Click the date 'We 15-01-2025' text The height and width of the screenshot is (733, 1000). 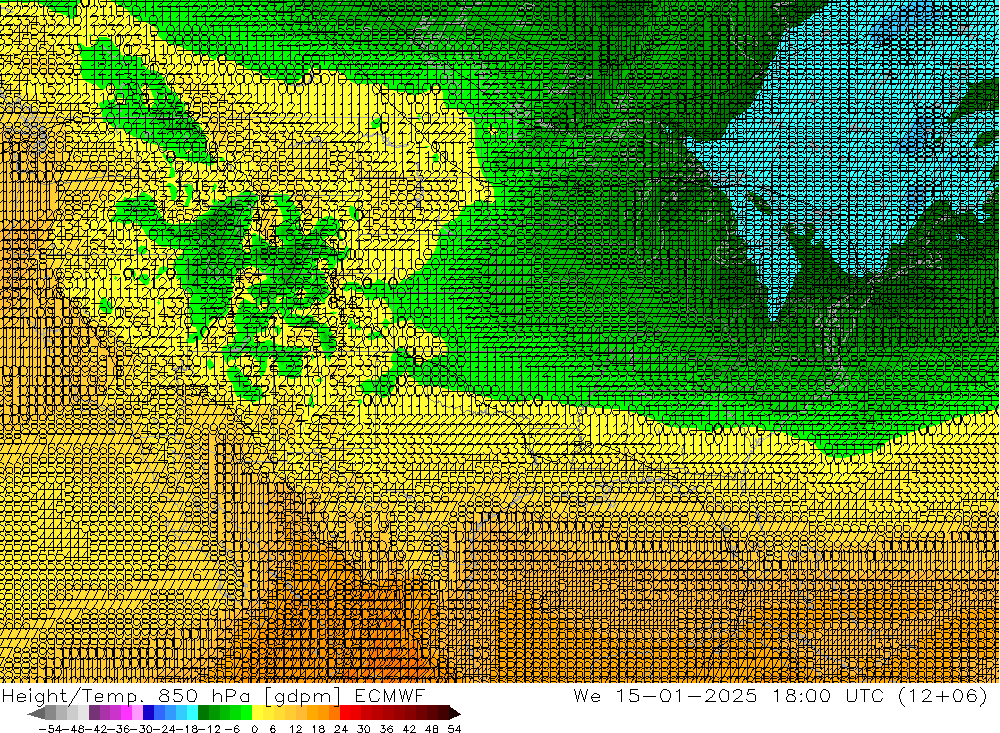pos(665,695)
